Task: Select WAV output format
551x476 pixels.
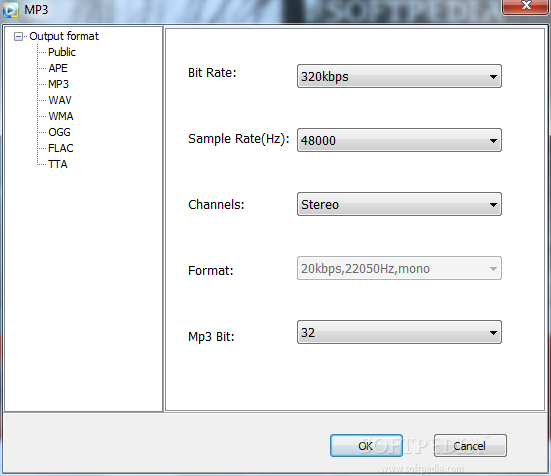Action: coord(60,100)
